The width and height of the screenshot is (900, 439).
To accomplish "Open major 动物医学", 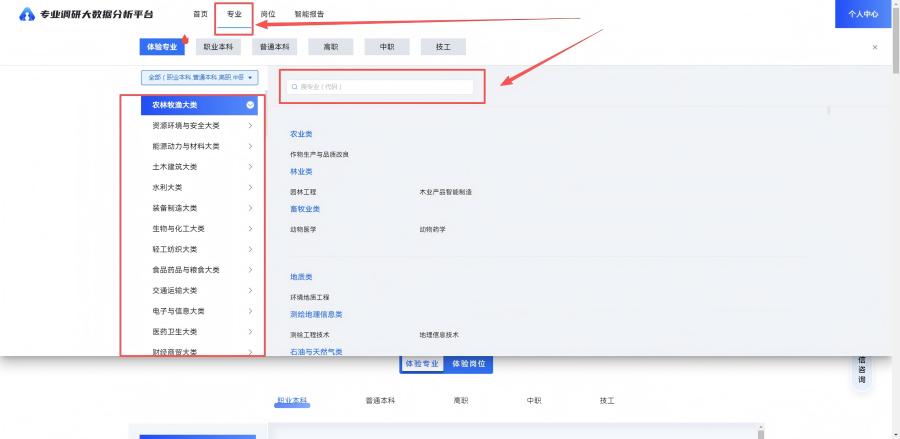I will [x=303, y=230].
